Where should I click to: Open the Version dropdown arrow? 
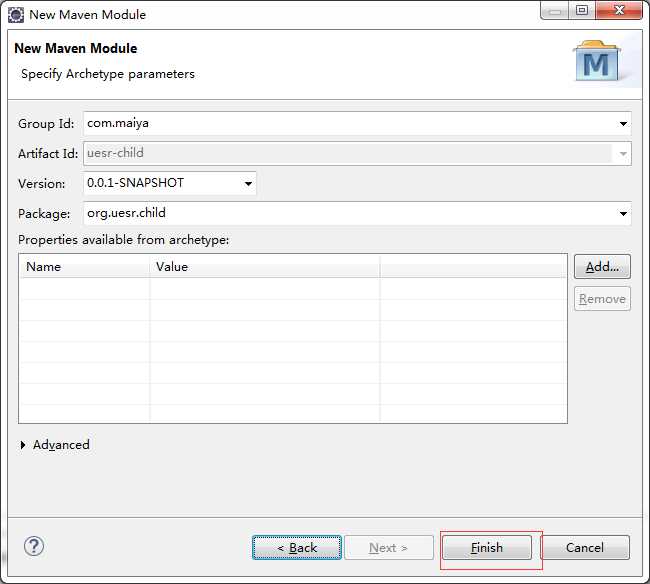click(x=248, y=184)
